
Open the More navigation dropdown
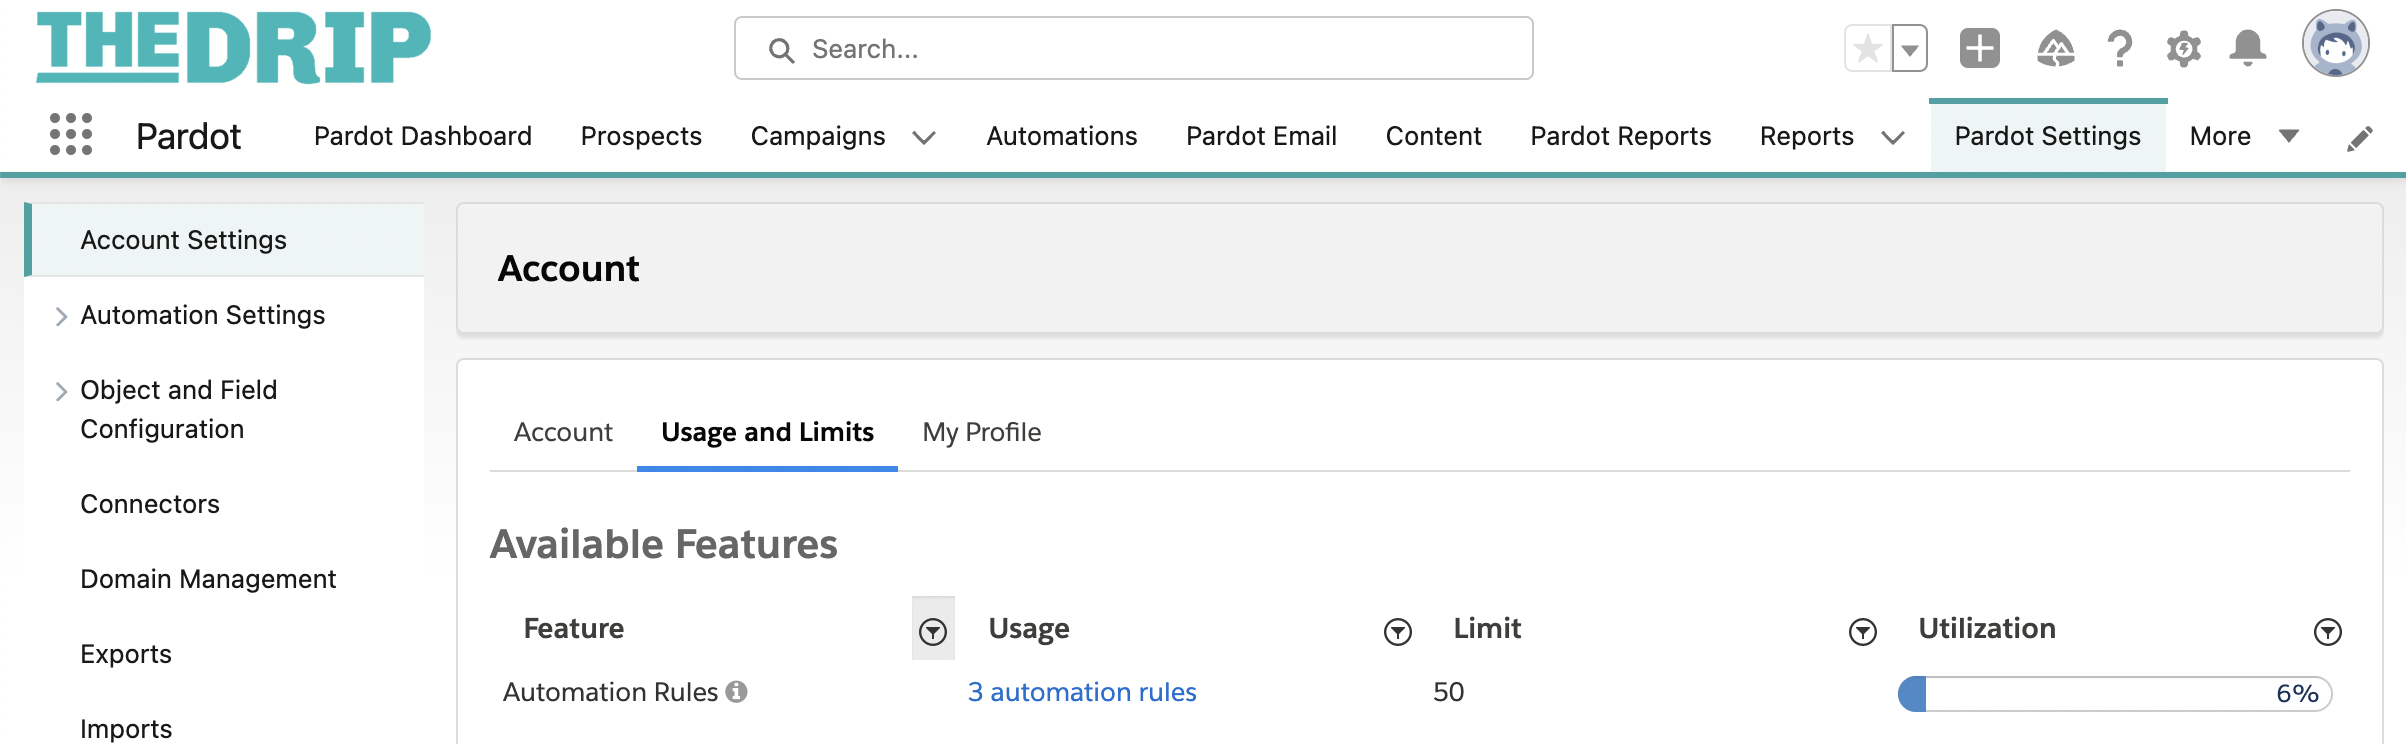tap(2244, 136)
